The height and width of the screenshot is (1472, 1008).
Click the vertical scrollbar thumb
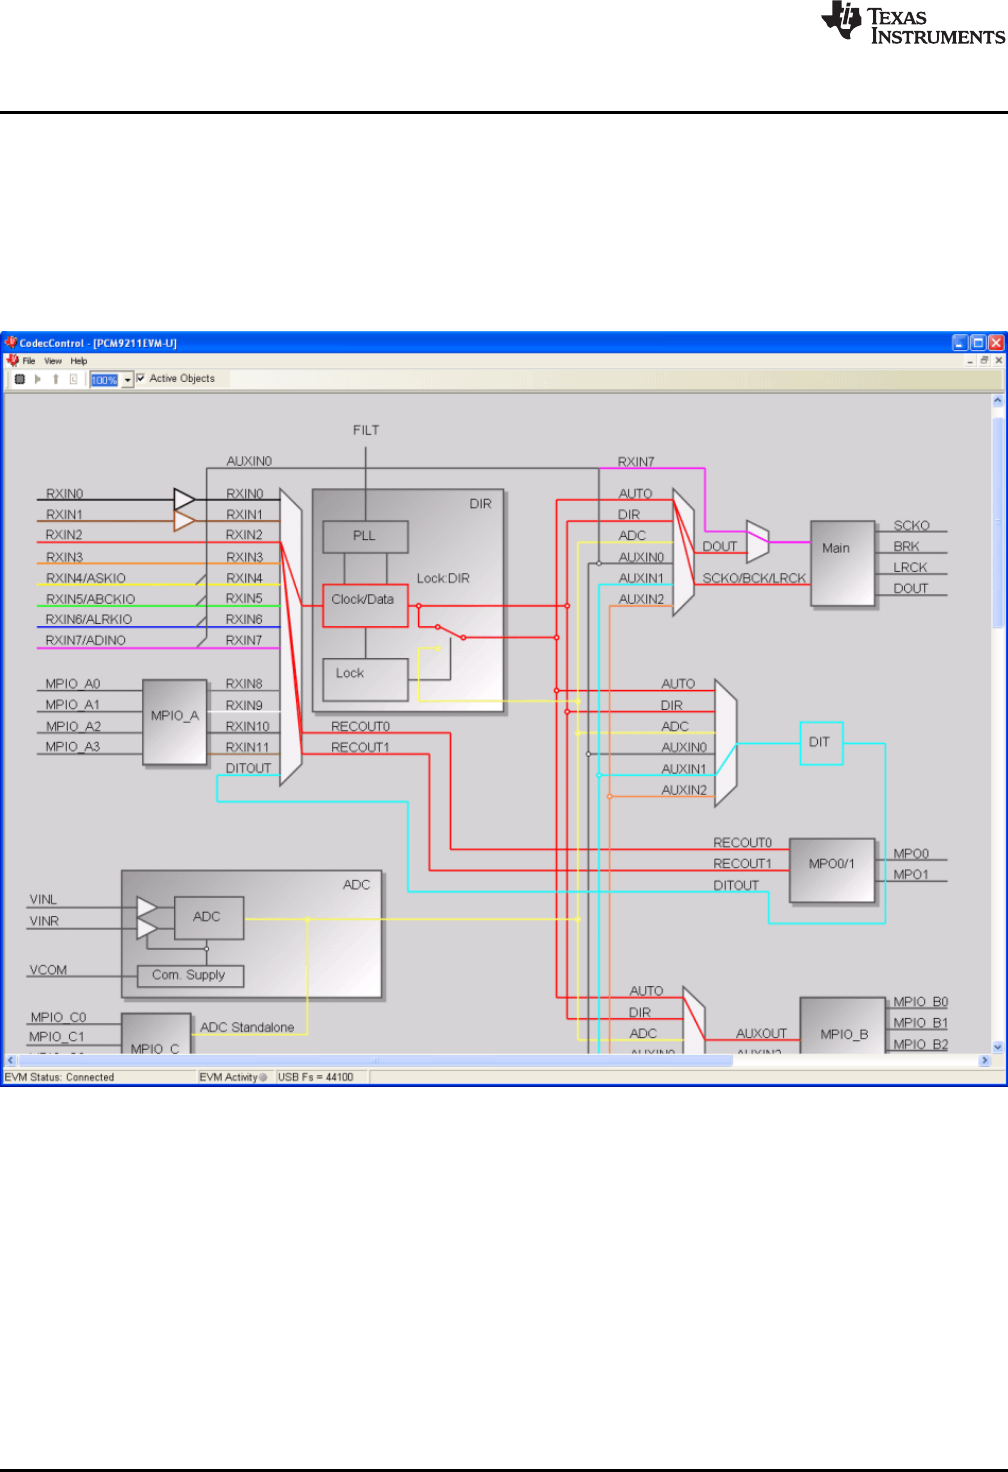click(x=998, y=522)
